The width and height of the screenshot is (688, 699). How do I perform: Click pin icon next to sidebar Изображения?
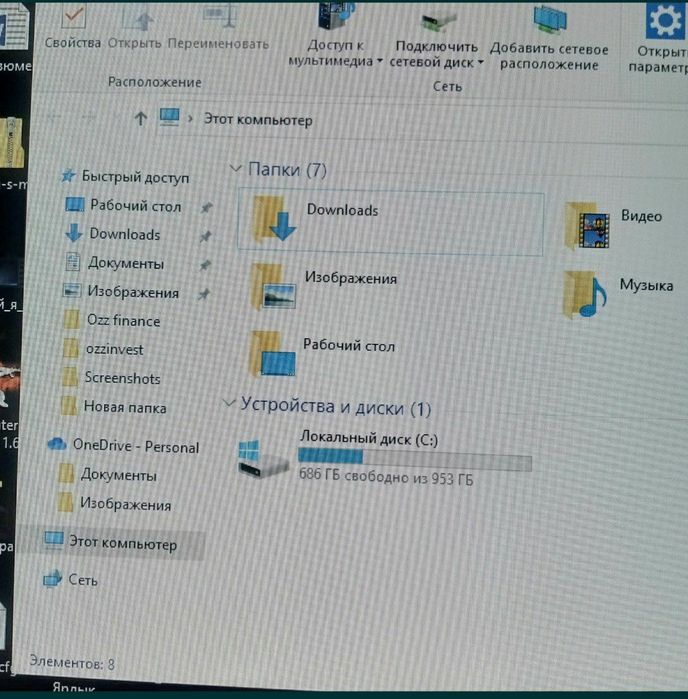(x=203, y=294)
